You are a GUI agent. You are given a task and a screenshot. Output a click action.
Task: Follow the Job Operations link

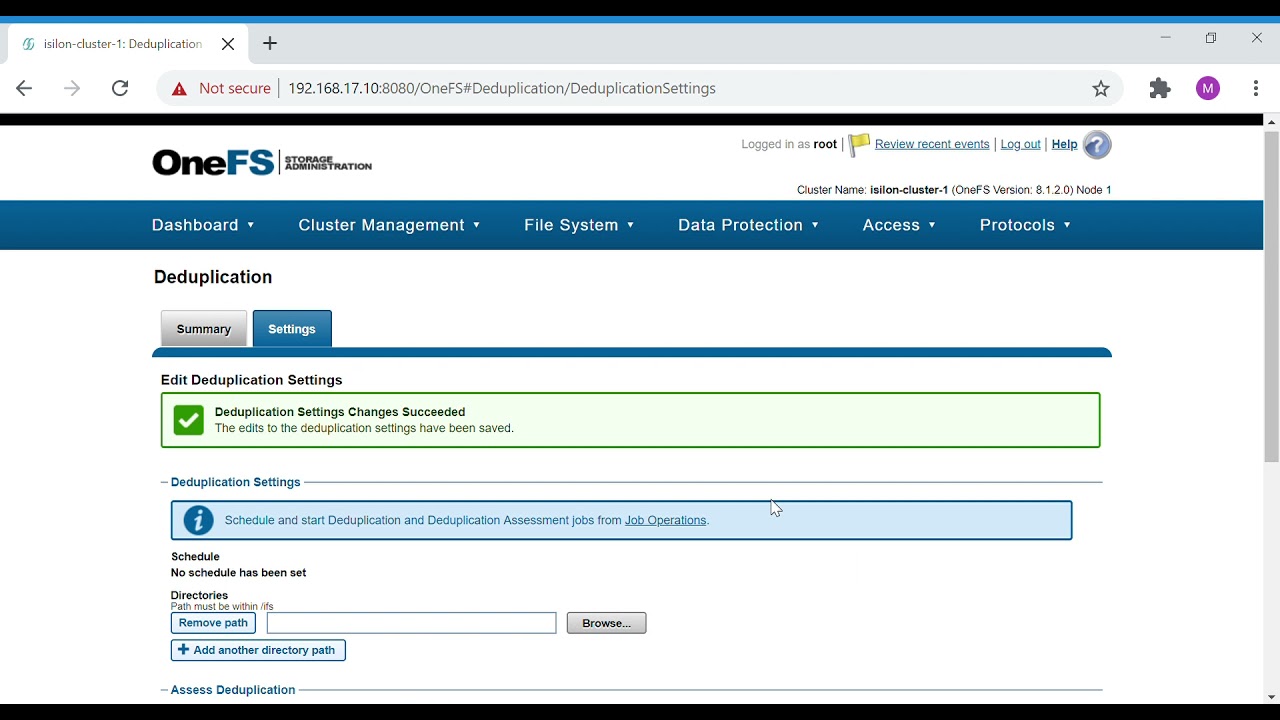pyautogui.click(x=666, y=520)
